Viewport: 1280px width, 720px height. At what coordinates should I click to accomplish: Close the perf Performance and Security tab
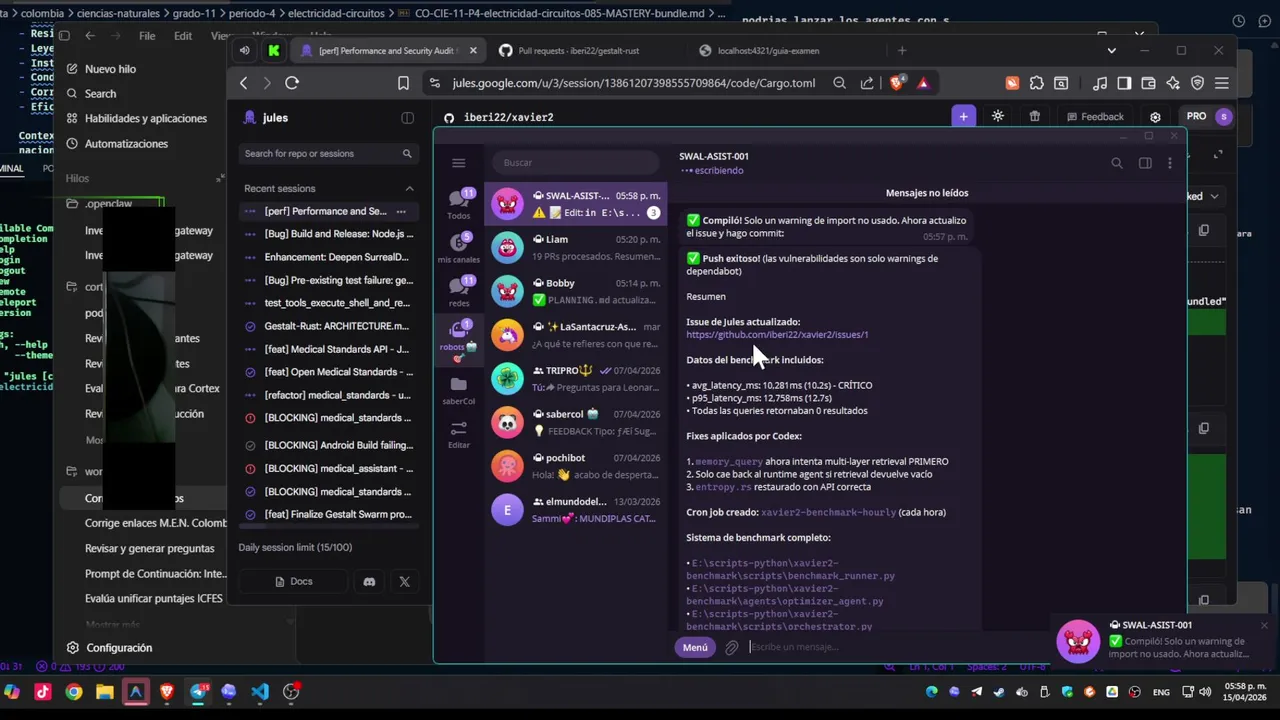click(473, 51)
